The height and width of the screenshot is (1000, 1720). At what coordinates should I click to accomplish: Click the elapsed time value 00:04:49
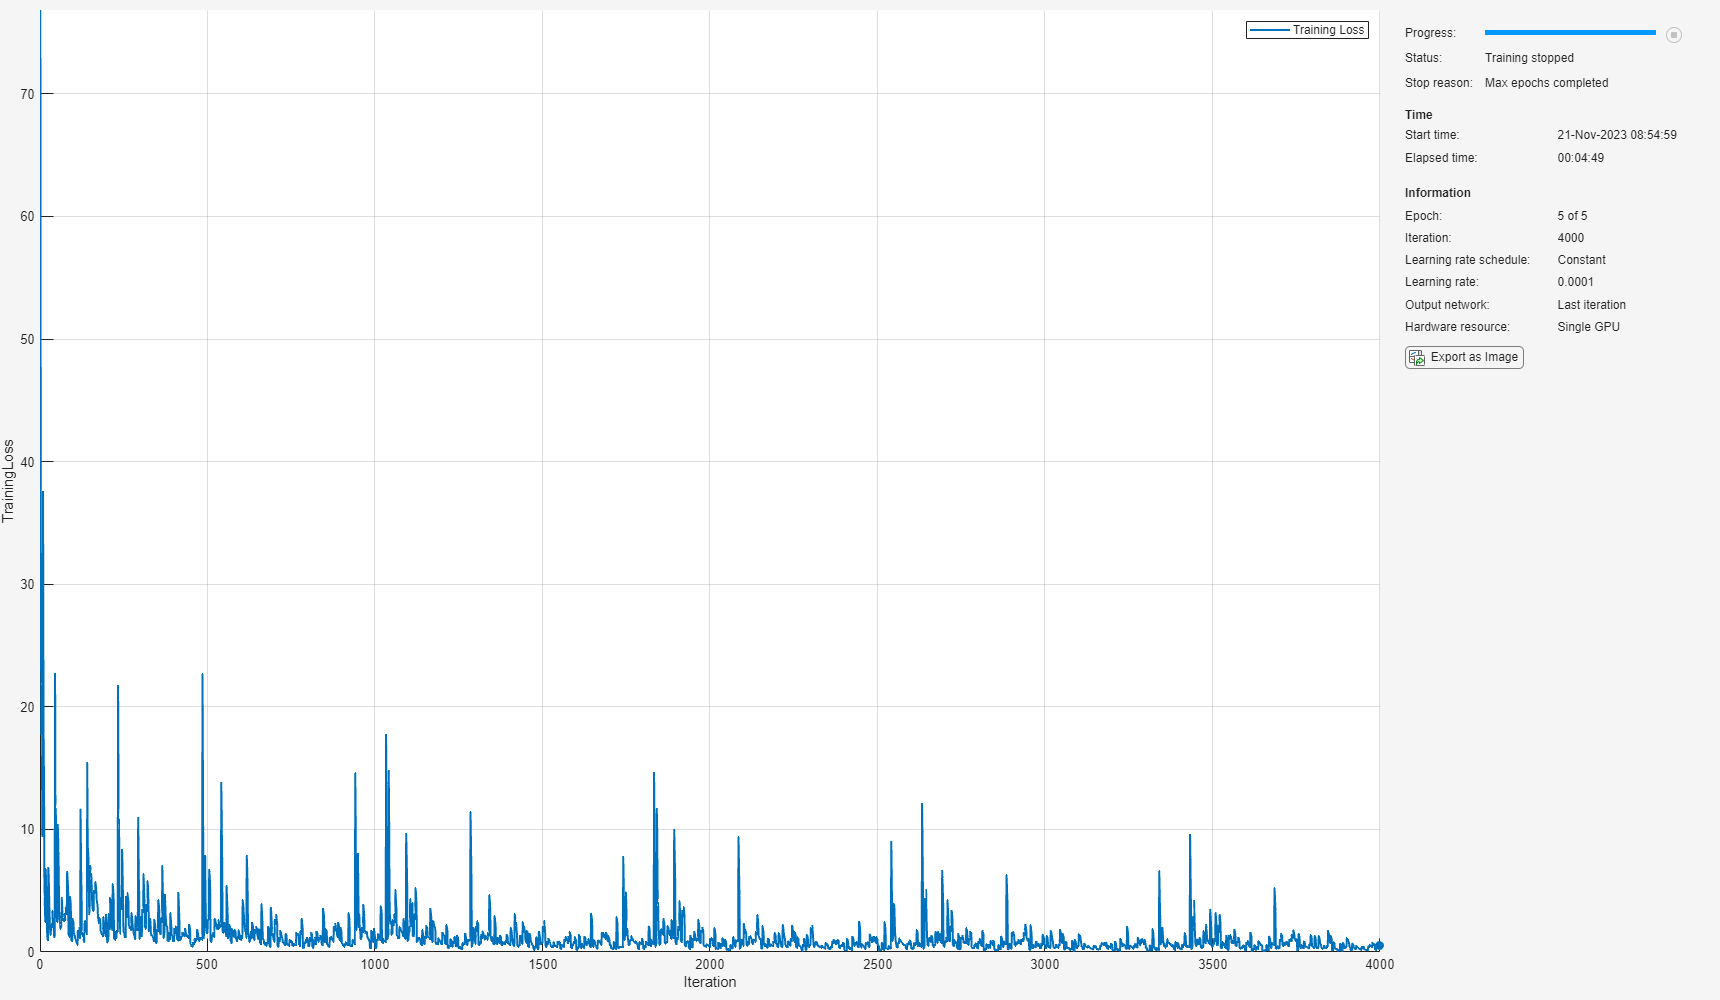pos(1580,158)
